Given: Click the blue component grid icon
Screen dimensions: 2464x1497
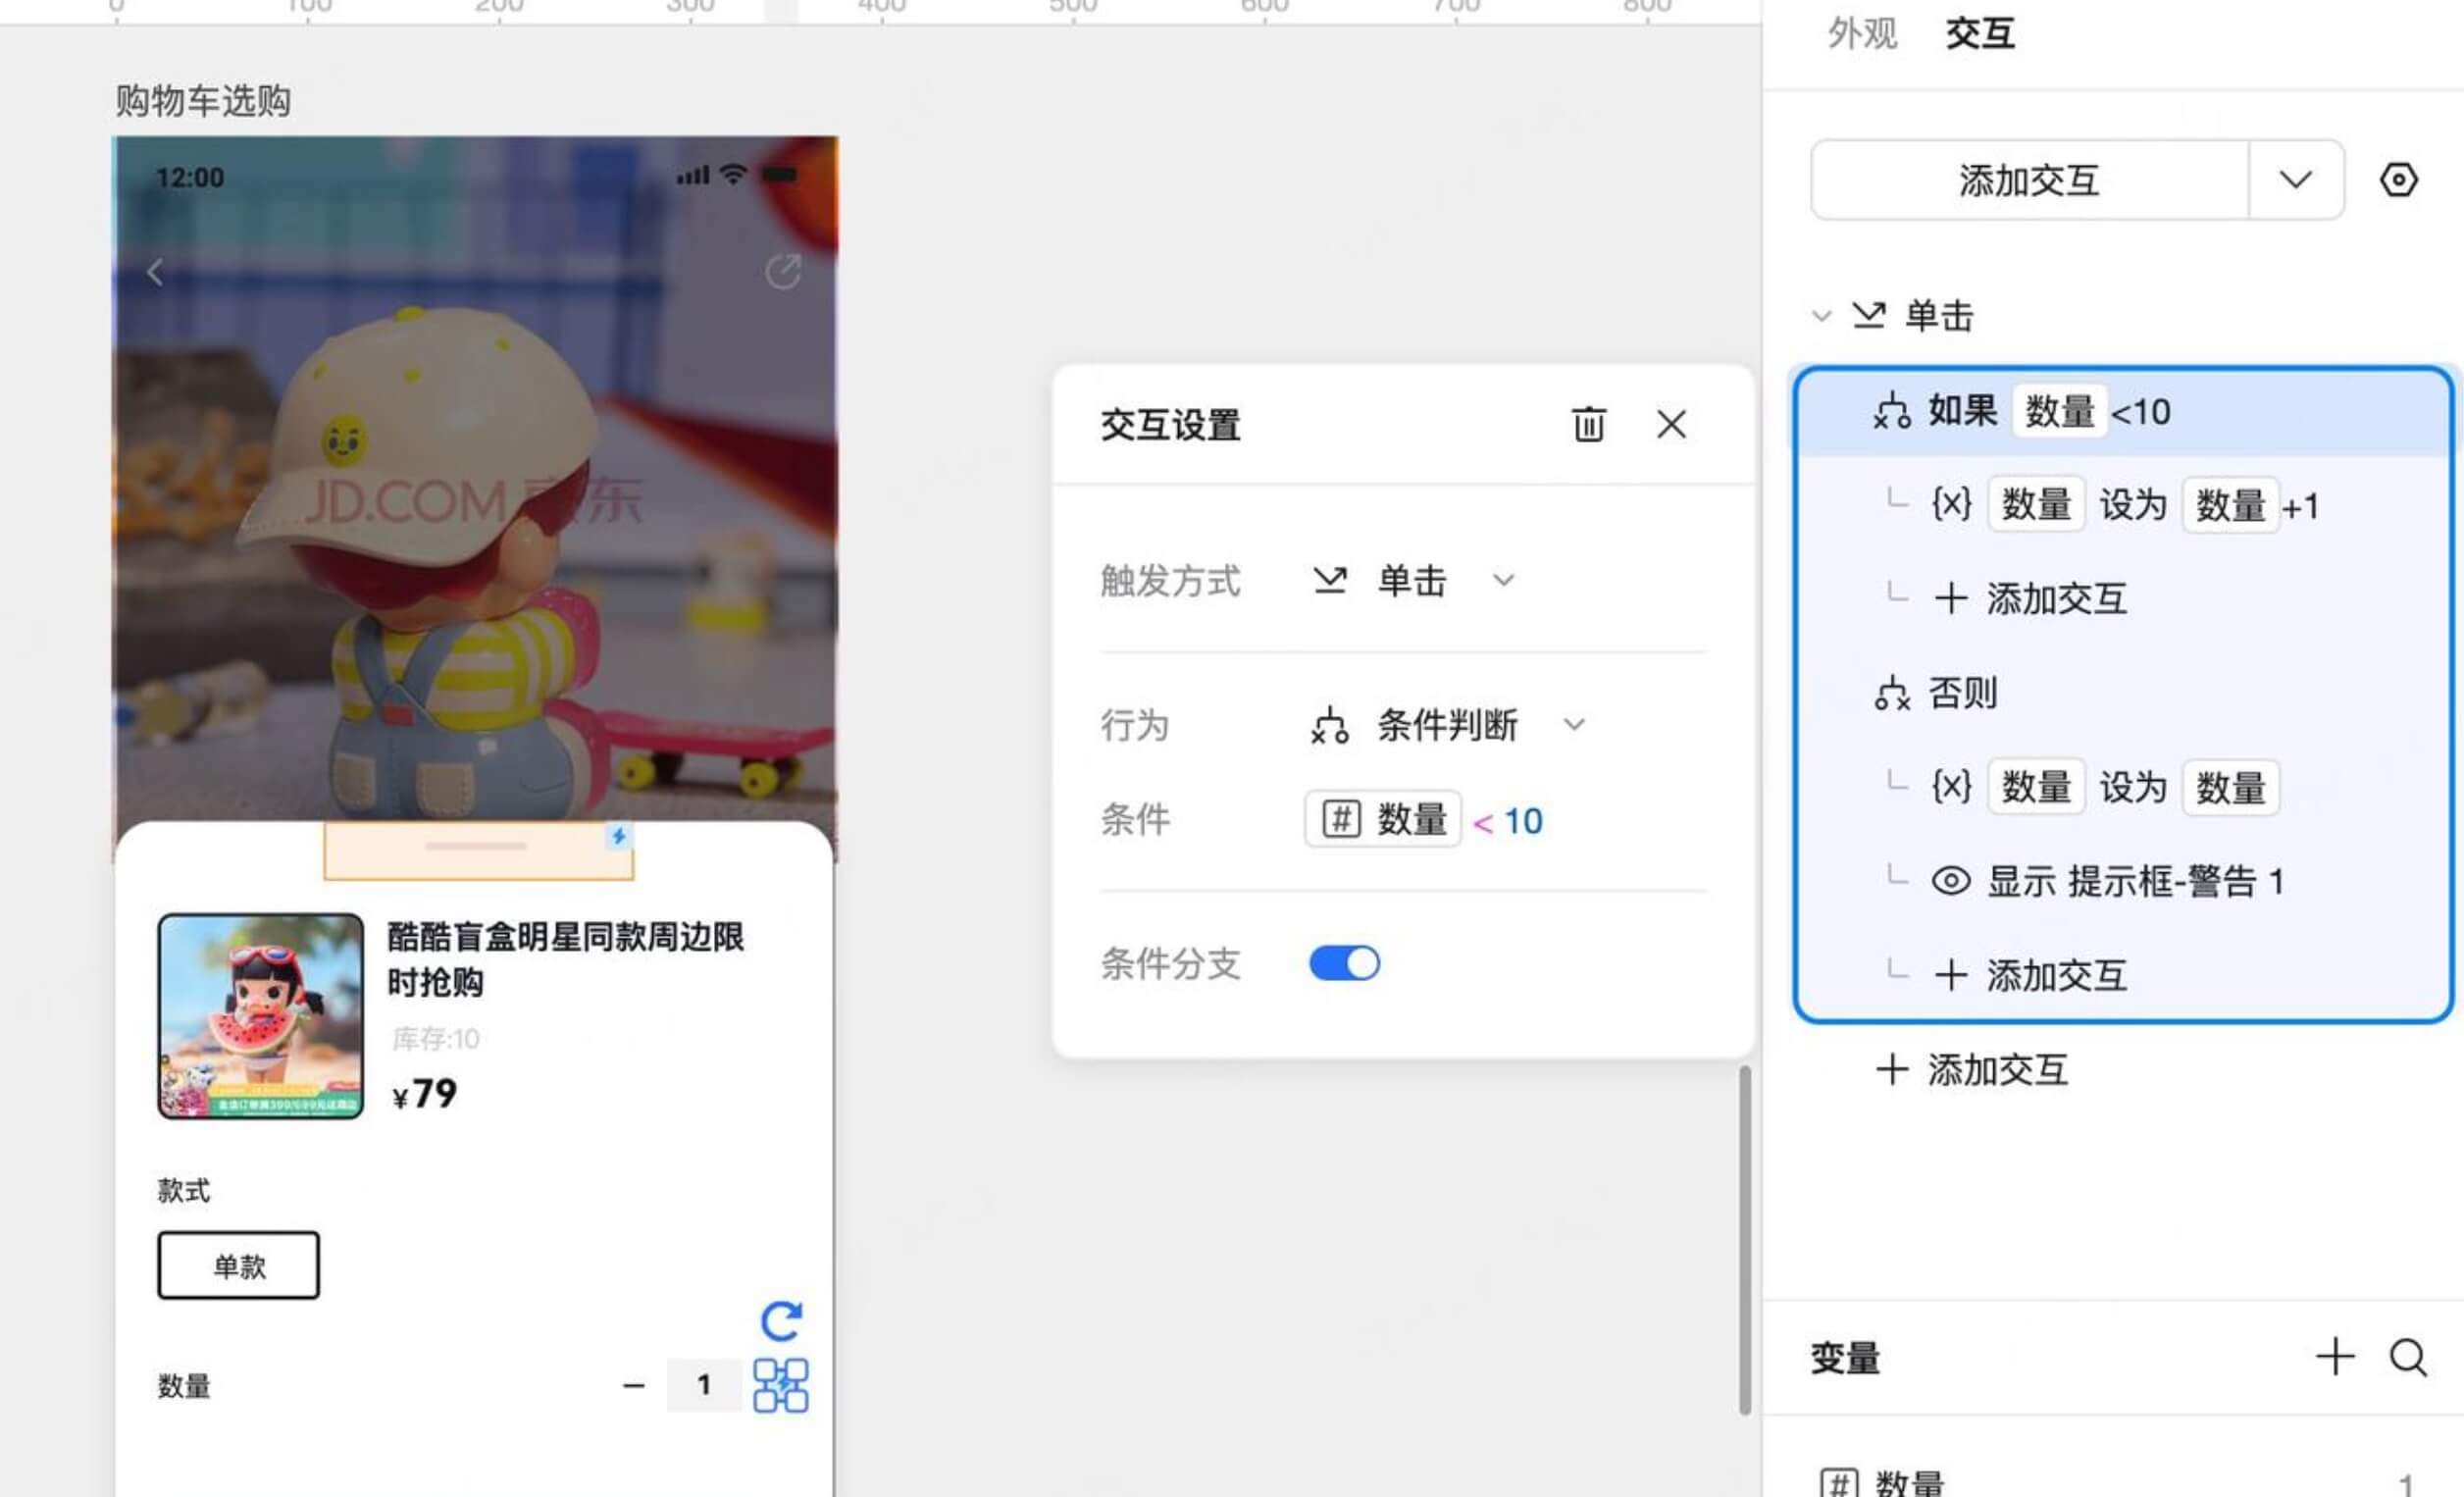Looking at the screenshot, I should [x=781, y=1385].
